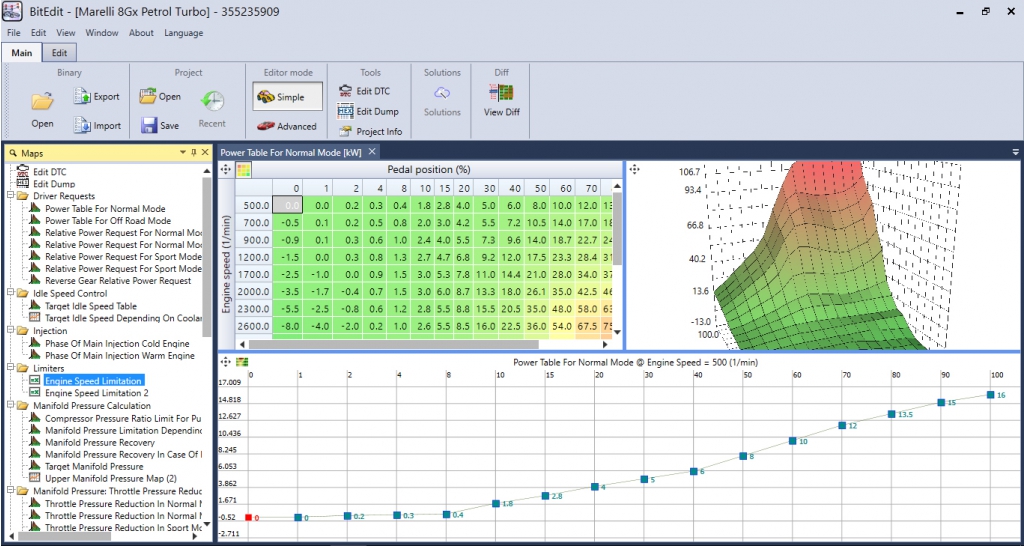1024x546 pixels.
Task: Collapse the Injection folder
Action: 10,330
